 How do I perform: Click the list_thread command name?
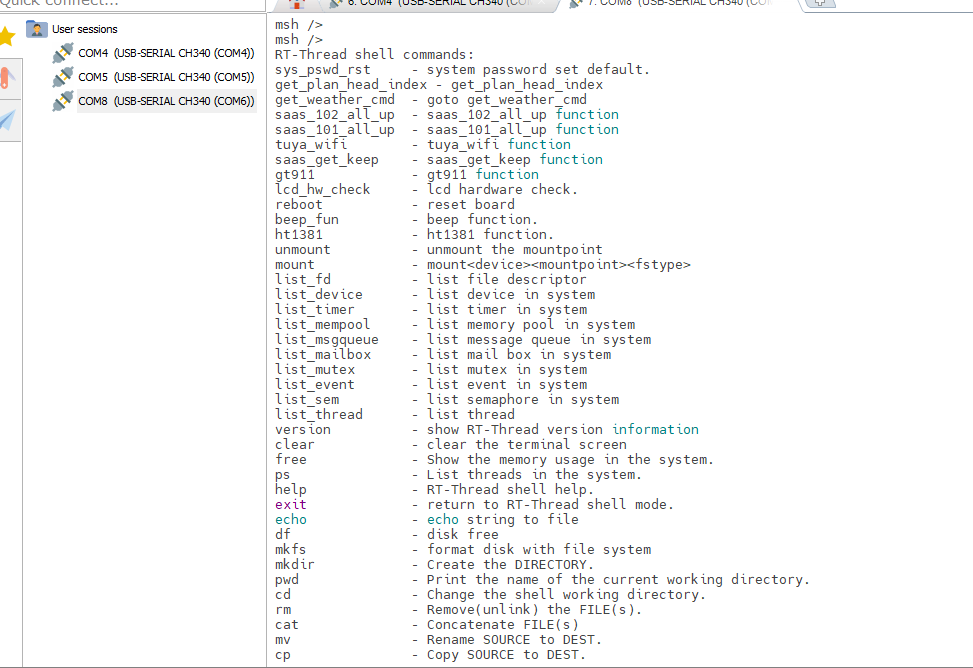319,414
